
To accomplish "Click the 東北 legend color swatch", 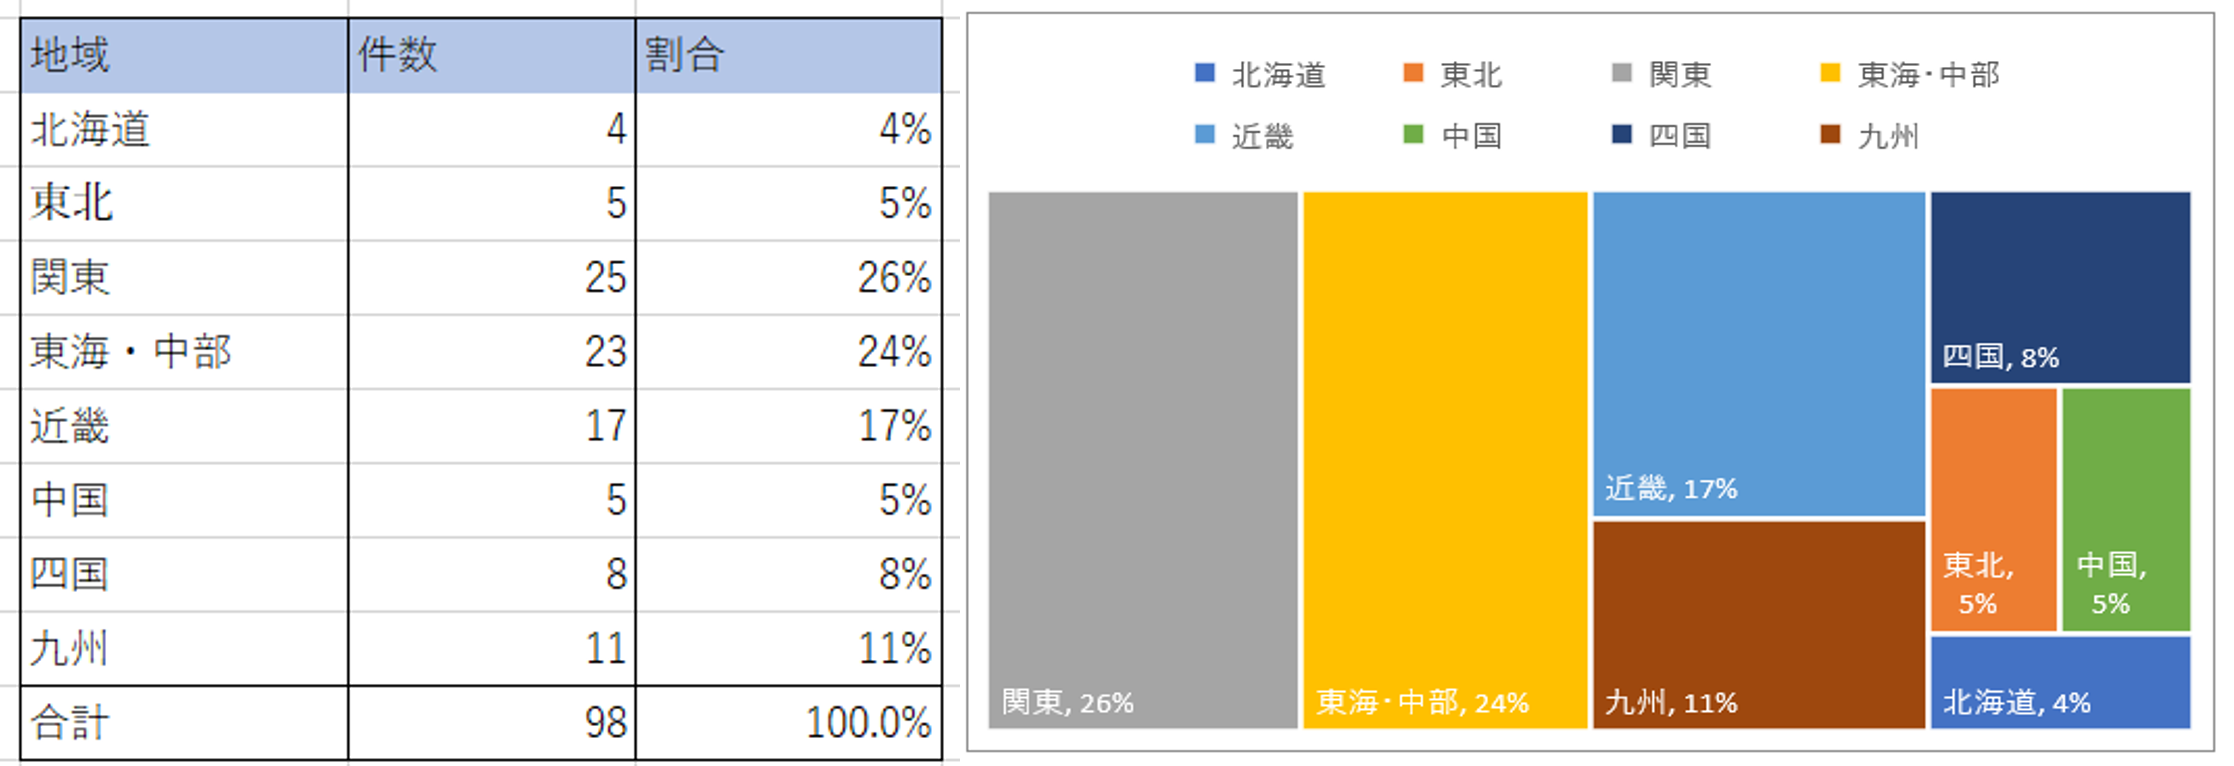I will [1413, 73].
